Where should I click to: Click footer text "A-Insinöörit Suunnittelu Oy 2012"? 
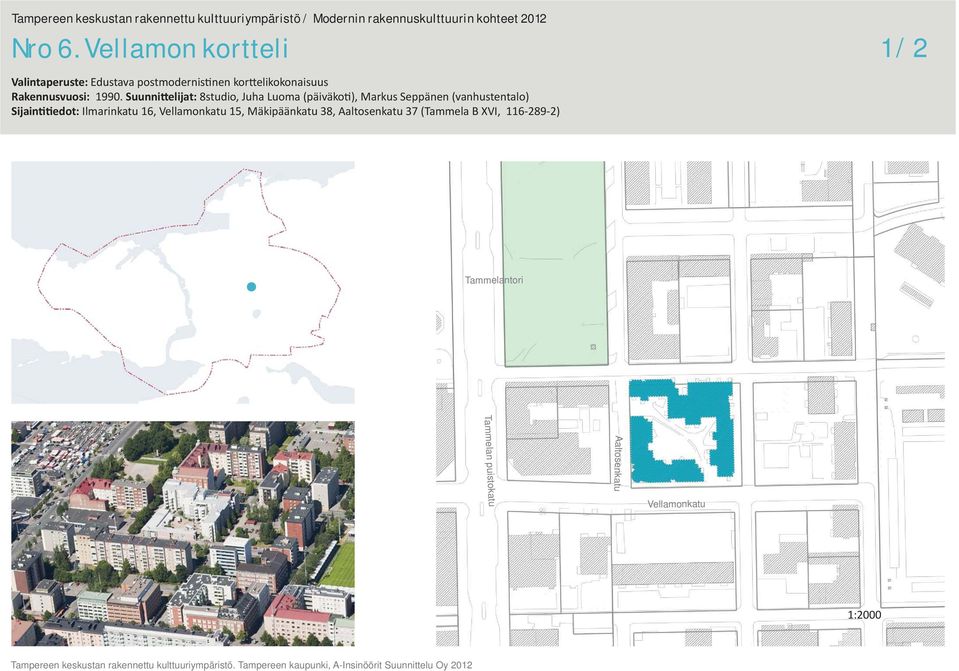402,665
